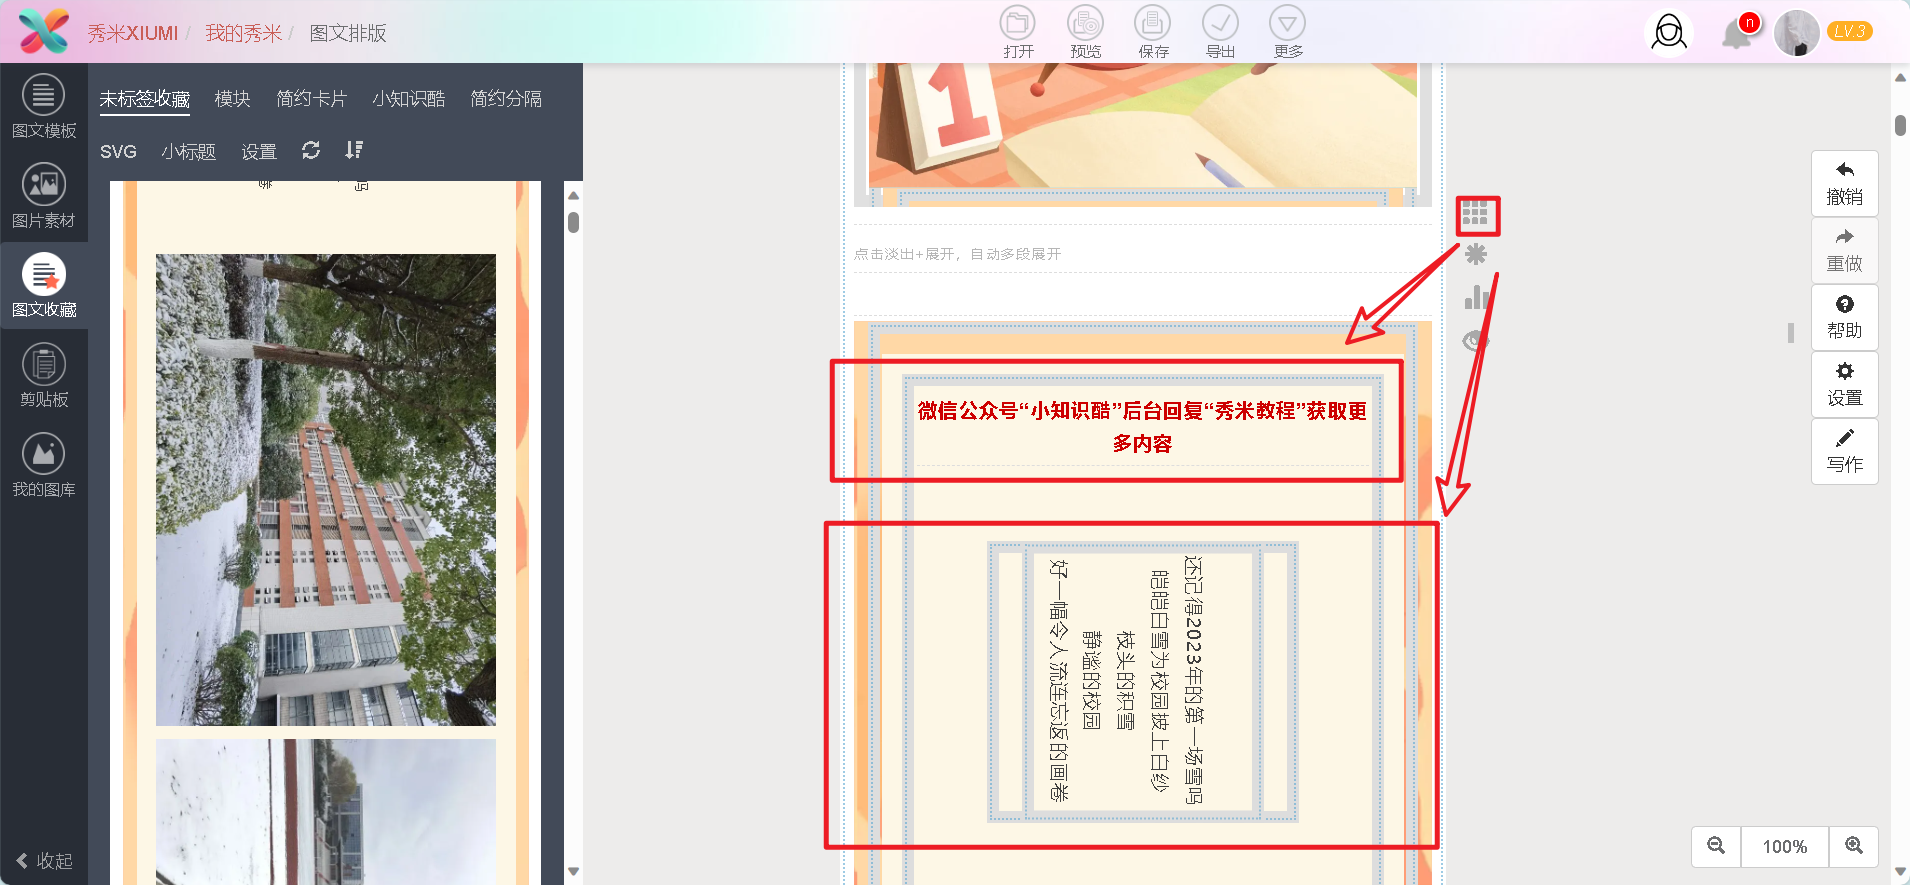The width and height of the screenshot is (1910, 885).
Task: Switch to 未标签收藏 tab
Action: (x=144, y=99)
